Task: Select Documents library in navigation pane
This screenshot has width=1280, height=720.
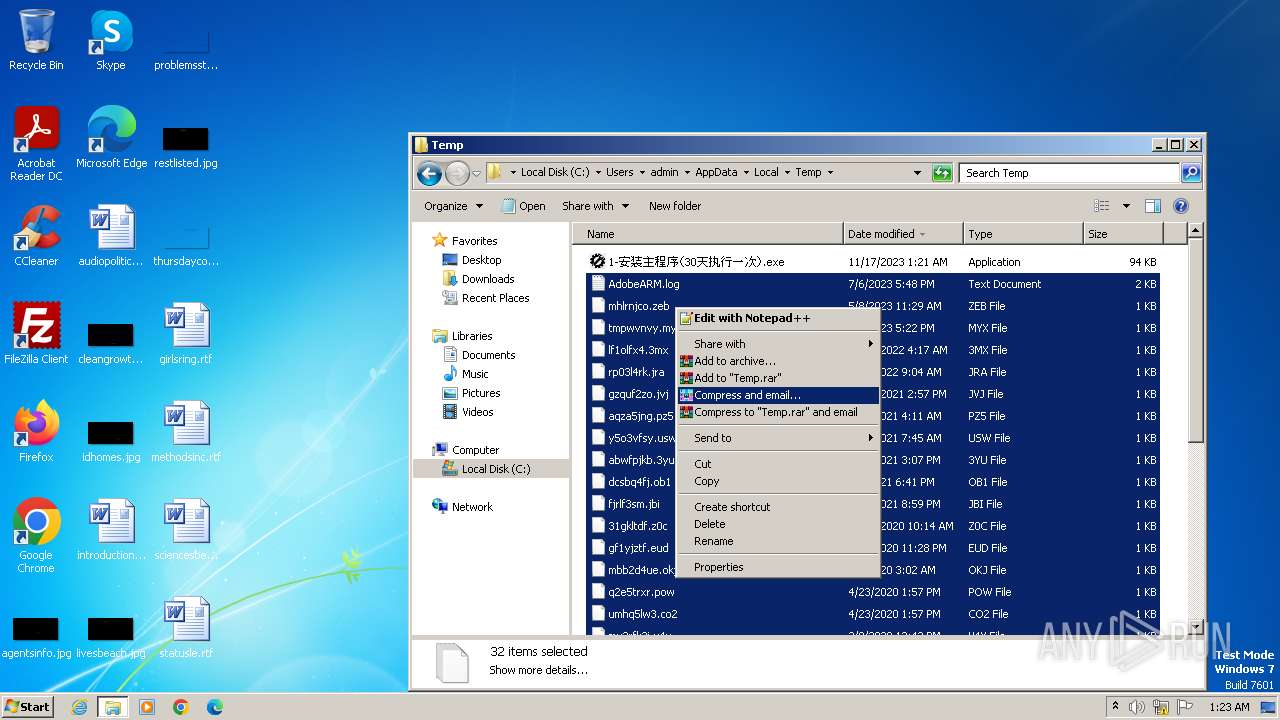Action: pos(488,355)
